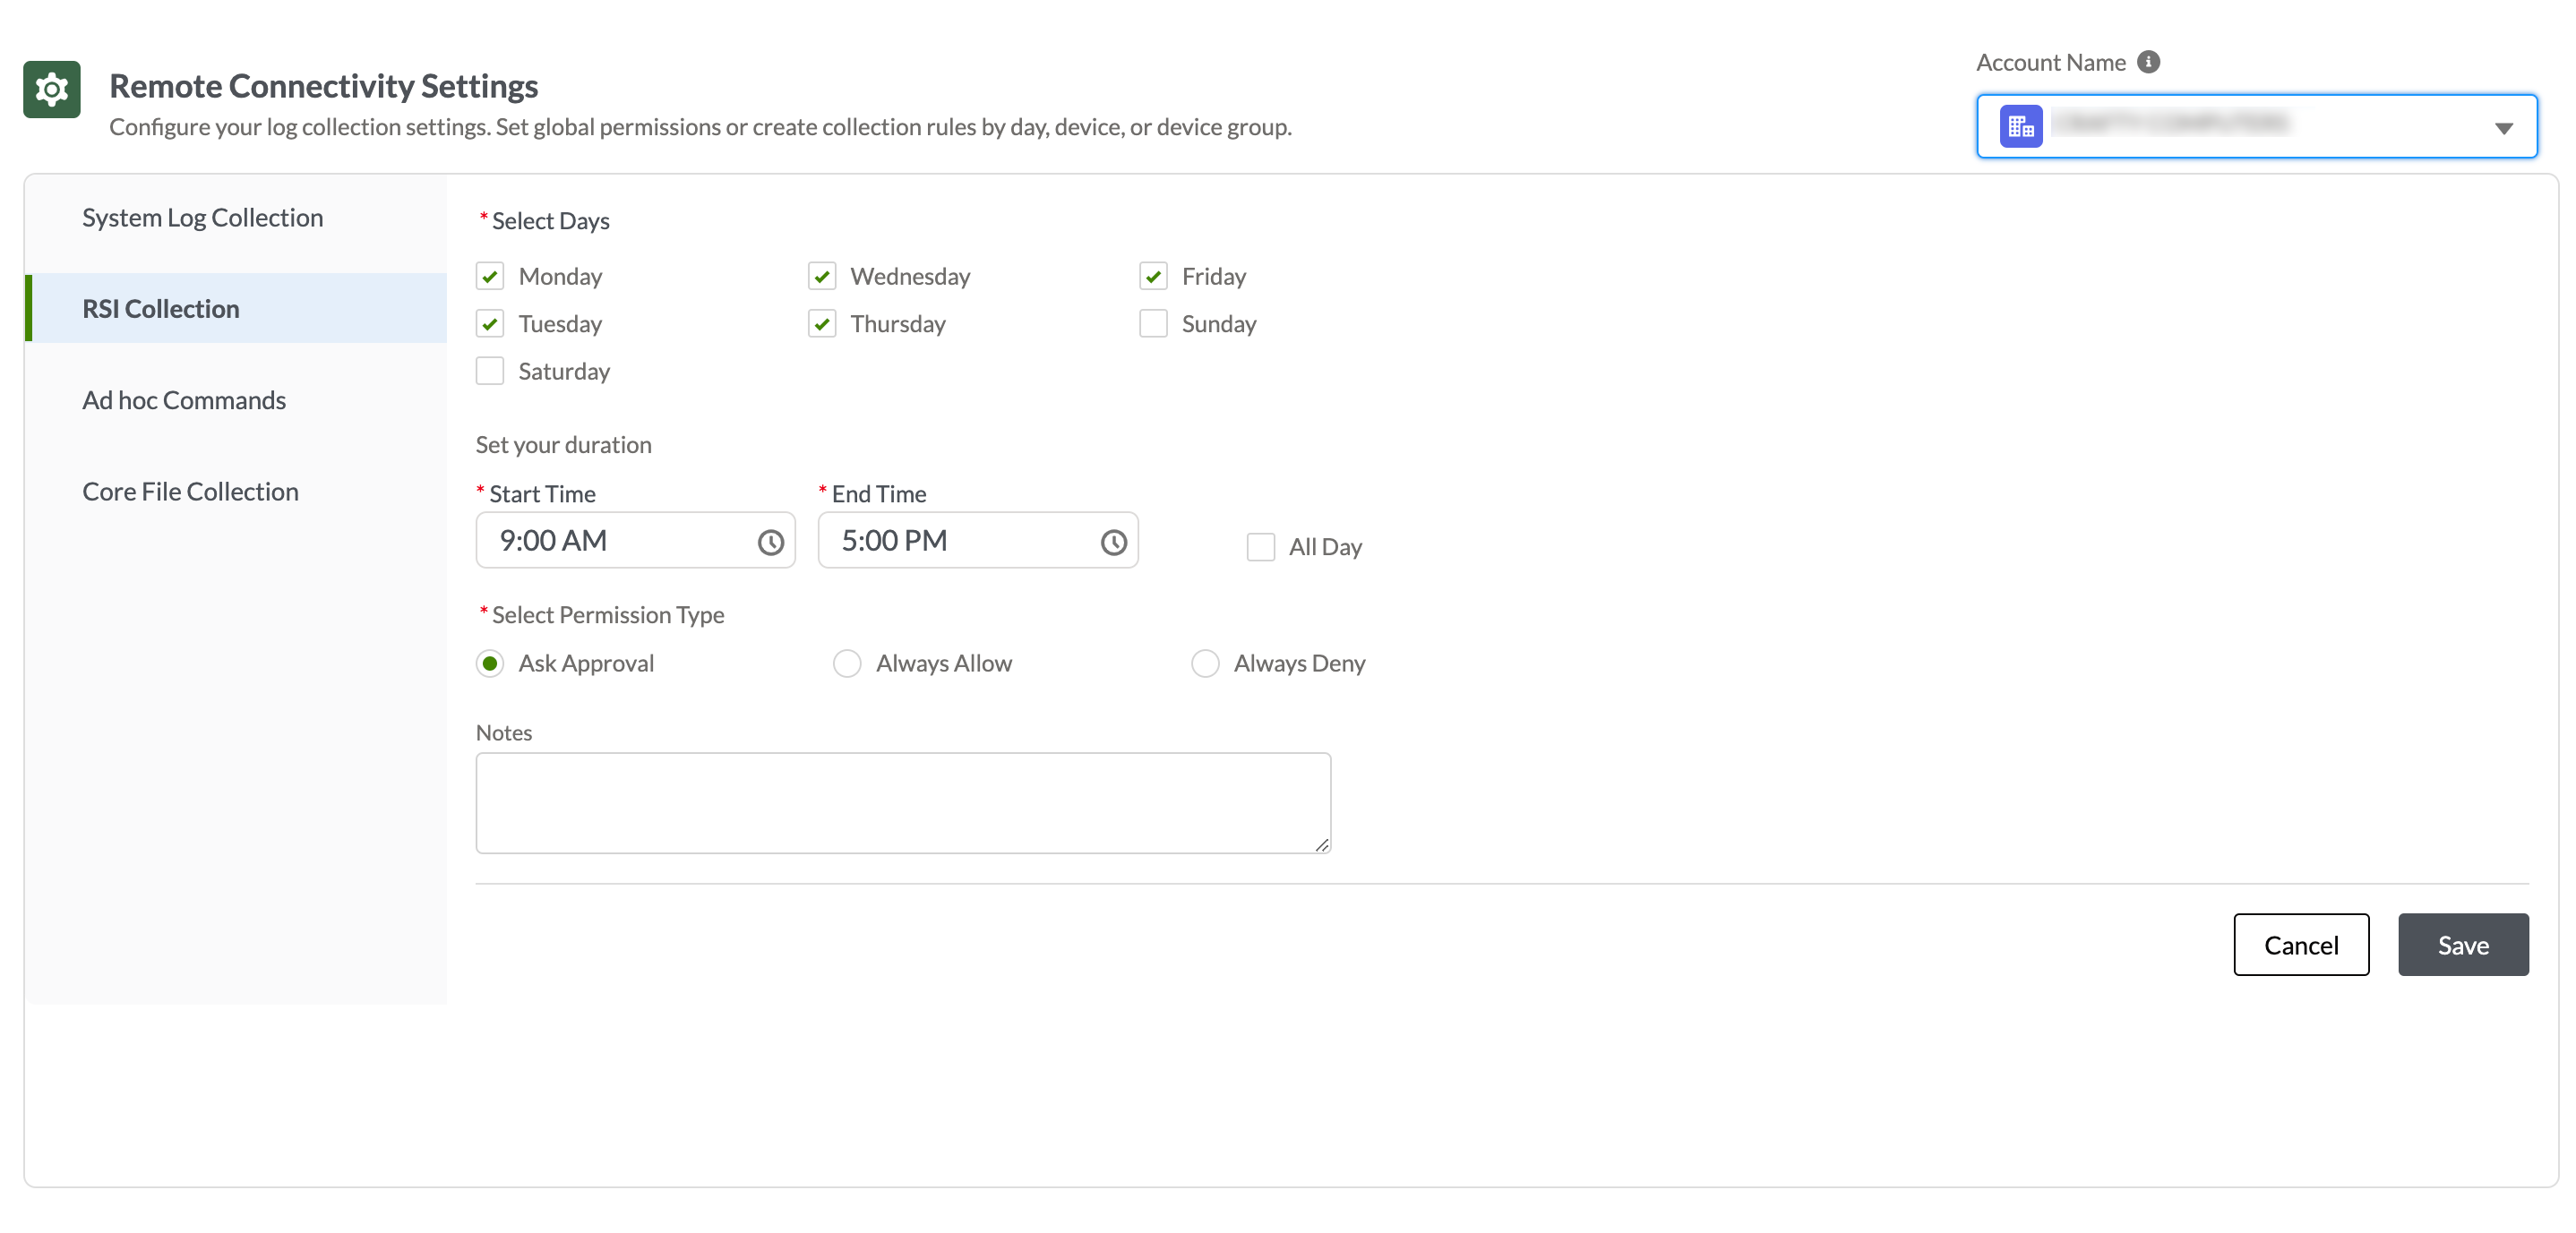Check the Sunday checkbox

pyautogui.click(x=1153, y=323)
